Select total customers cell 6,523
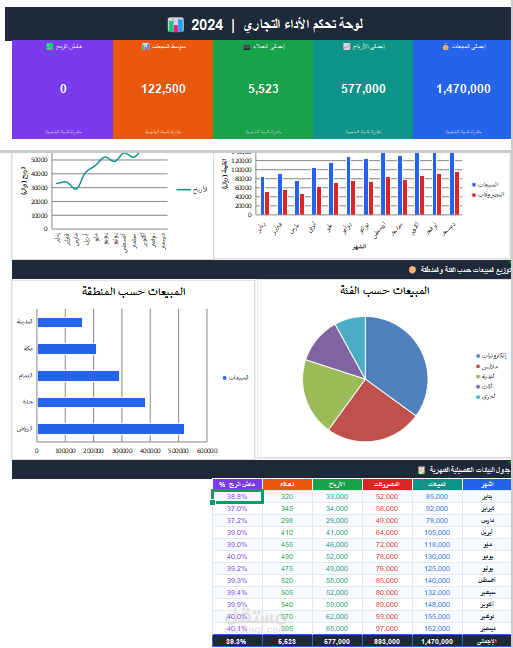The image size is (513, 648). pos(287,641)
